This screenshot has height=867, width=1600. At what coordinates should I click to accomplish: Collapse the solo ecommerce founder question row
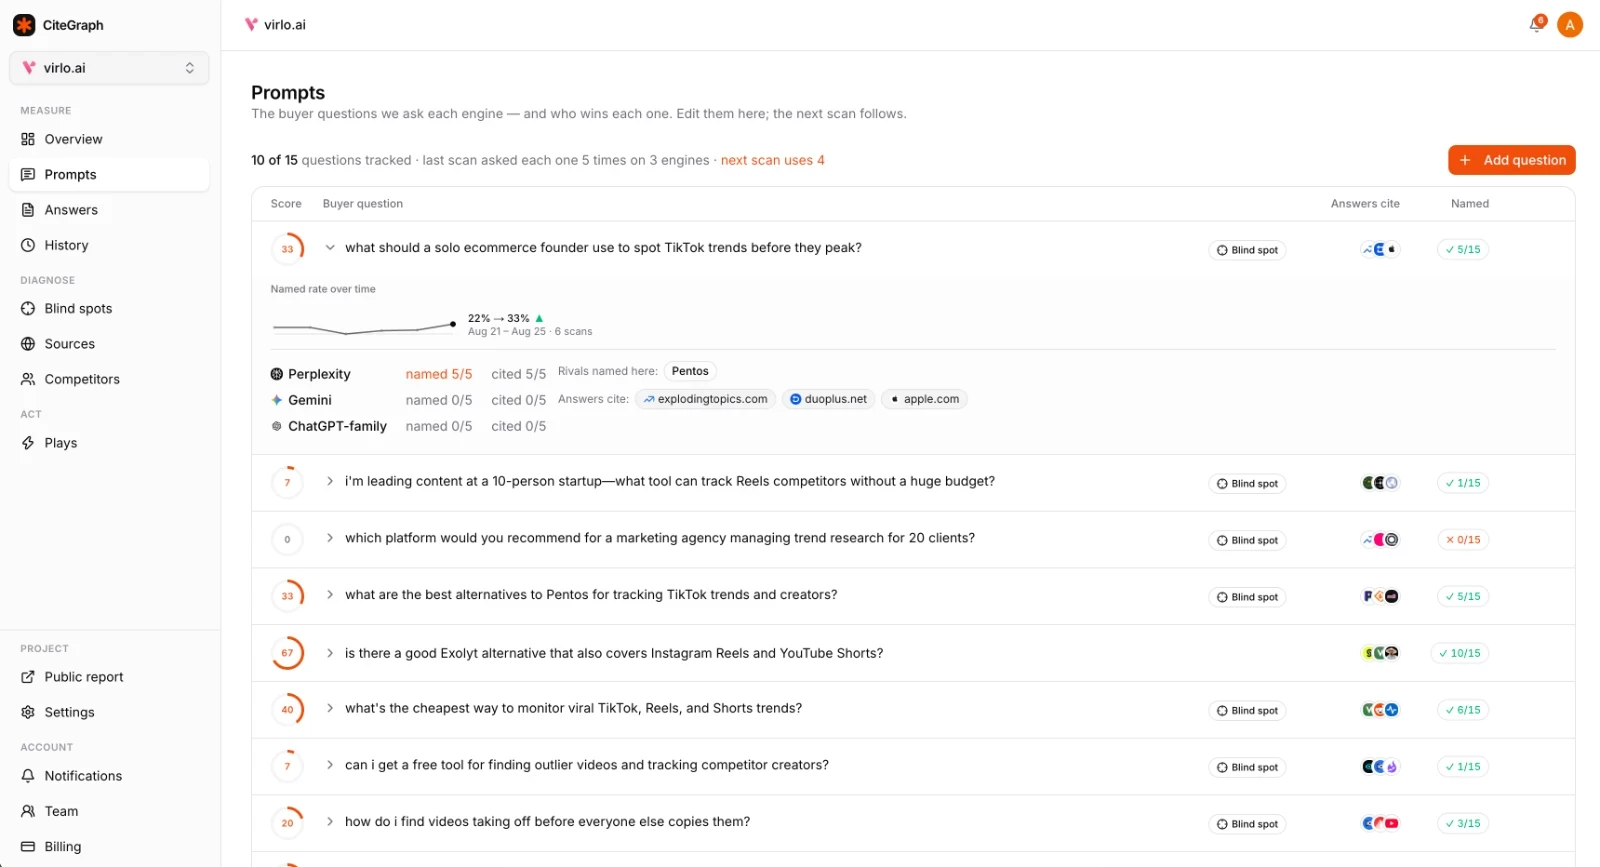pos(330,248)
